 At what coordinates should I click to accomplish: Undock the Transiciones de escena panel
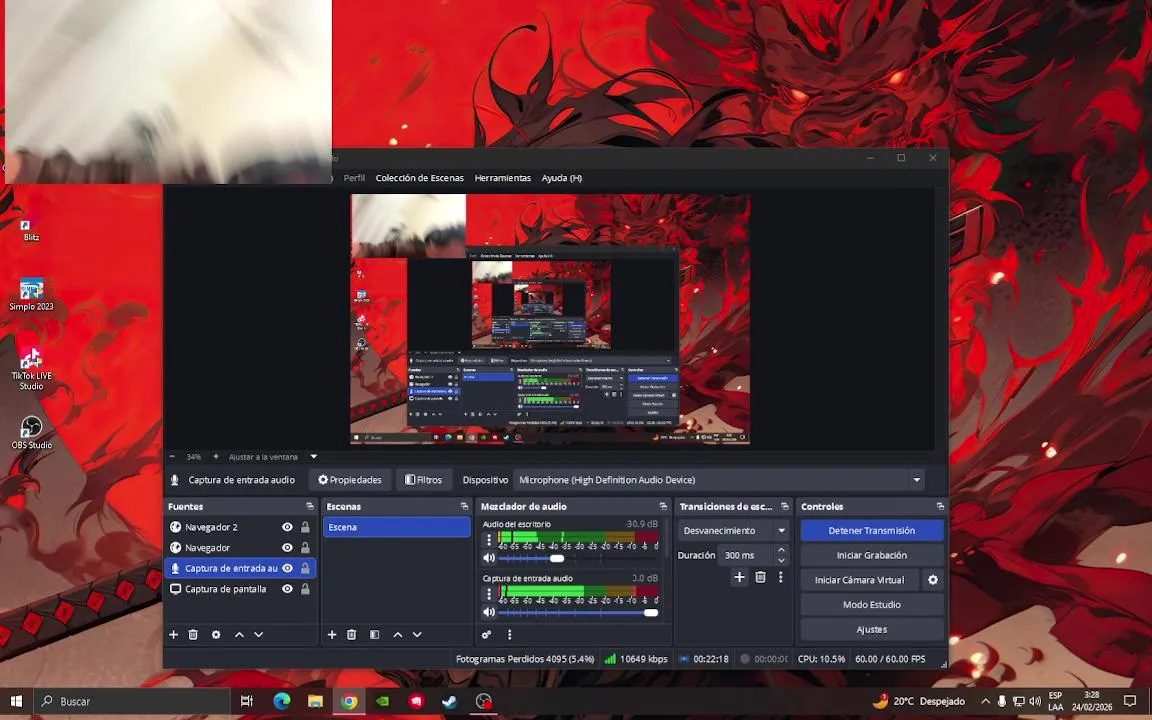785,506
